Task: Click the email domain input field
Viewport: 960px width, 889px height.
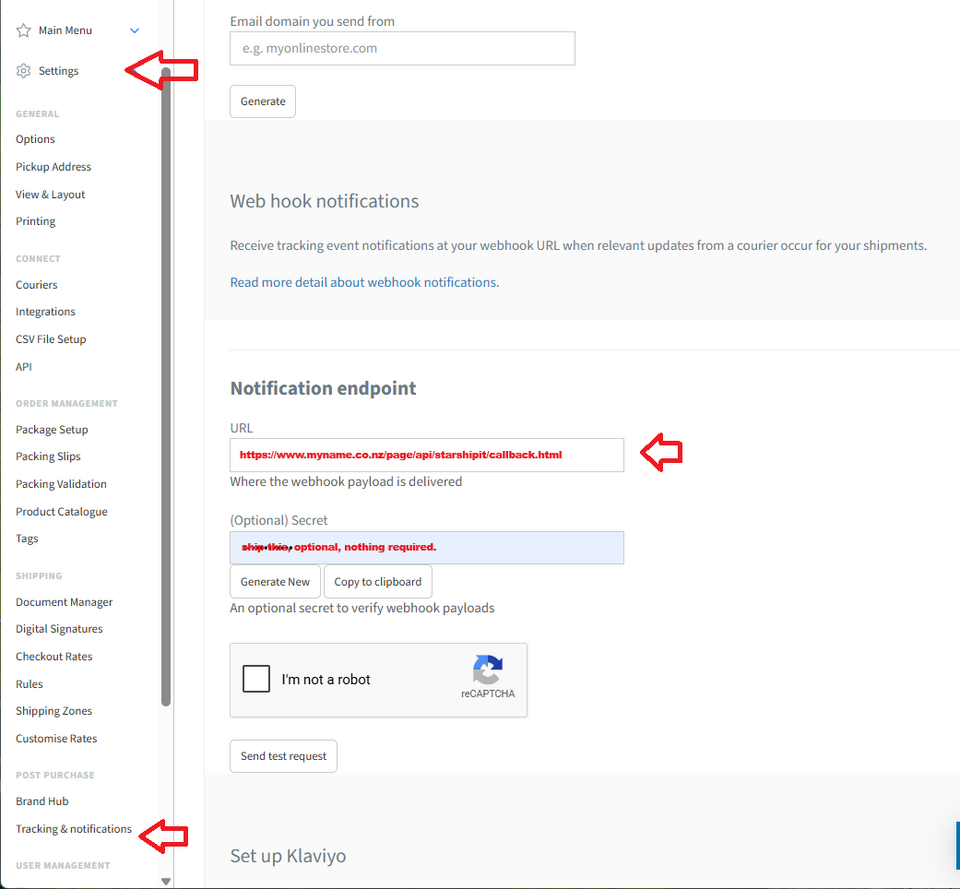Action: [402, 48]
